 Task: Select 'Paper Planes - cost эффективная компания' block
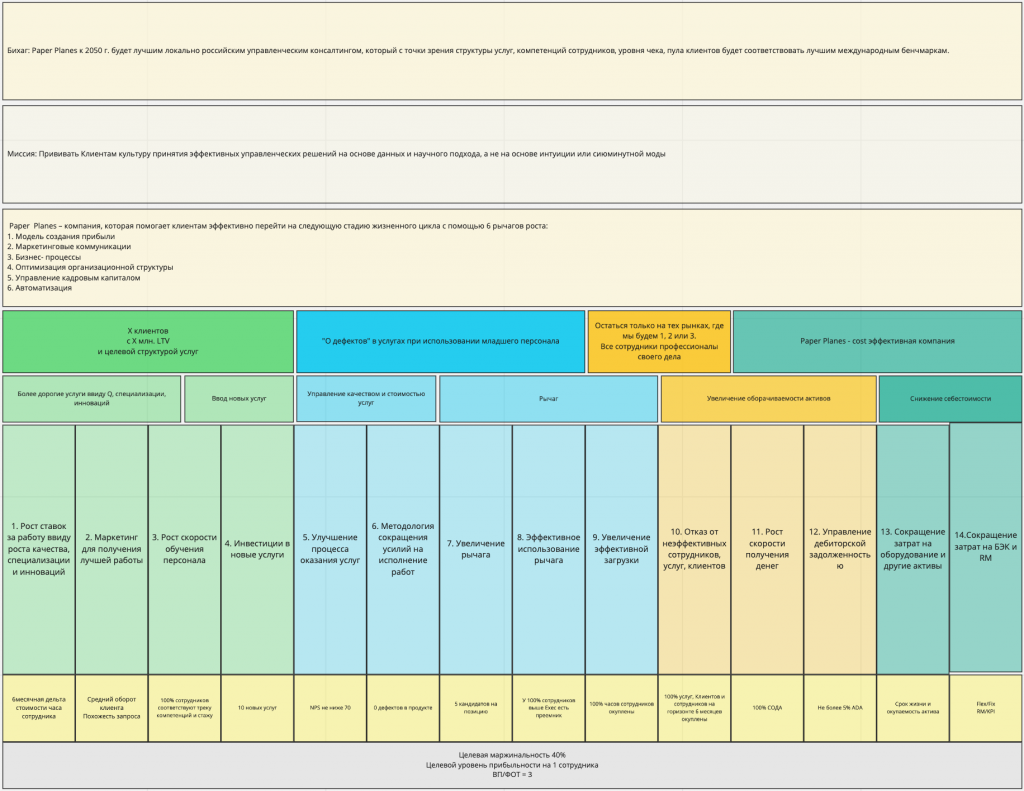(x=878, y=342)
